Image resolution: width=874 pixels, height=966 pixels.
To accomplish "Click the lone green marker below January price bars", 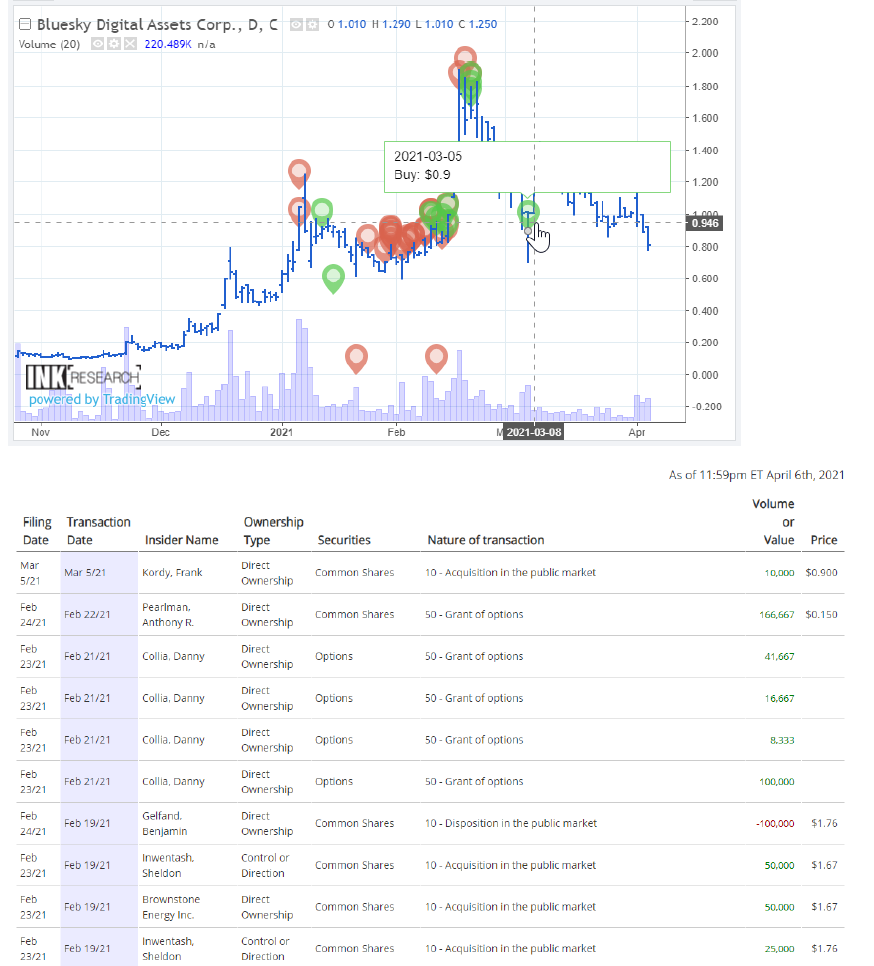I will (334, 278).
